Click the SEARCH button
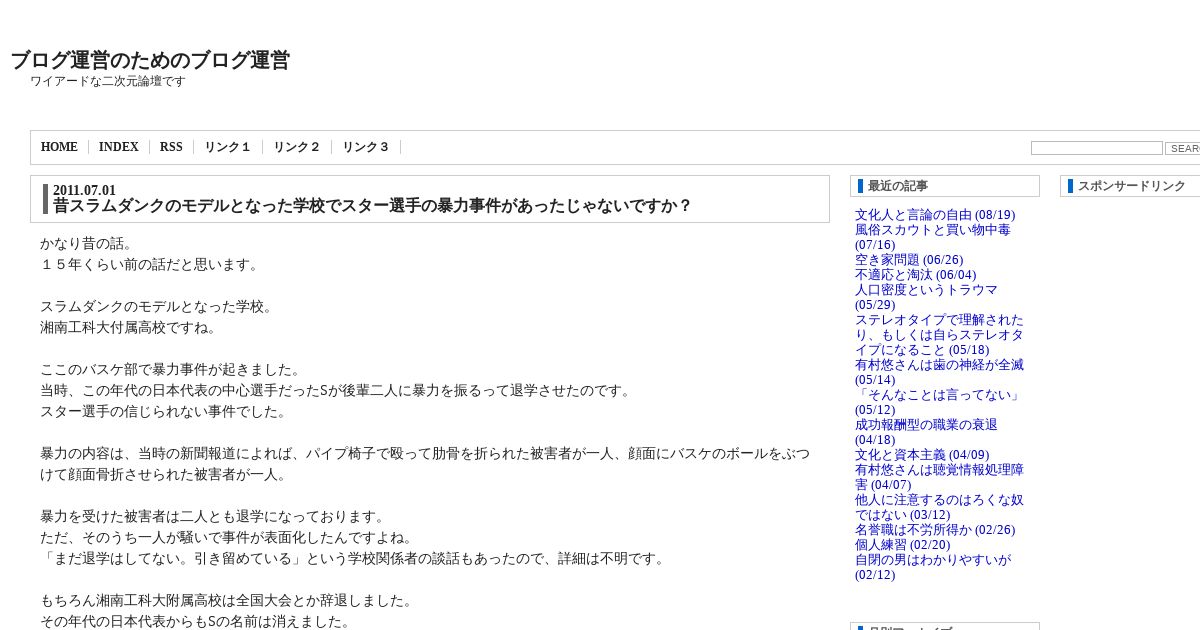 (1184, 148)
